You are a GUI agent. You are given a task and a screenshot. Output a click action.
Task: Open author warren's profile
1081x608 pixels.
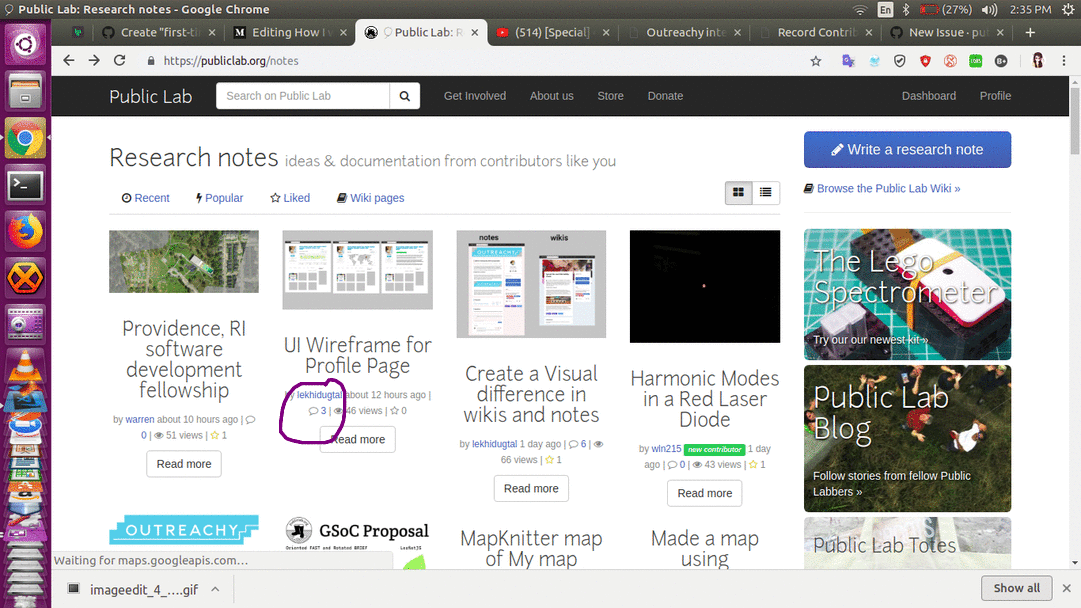point(140,419)
